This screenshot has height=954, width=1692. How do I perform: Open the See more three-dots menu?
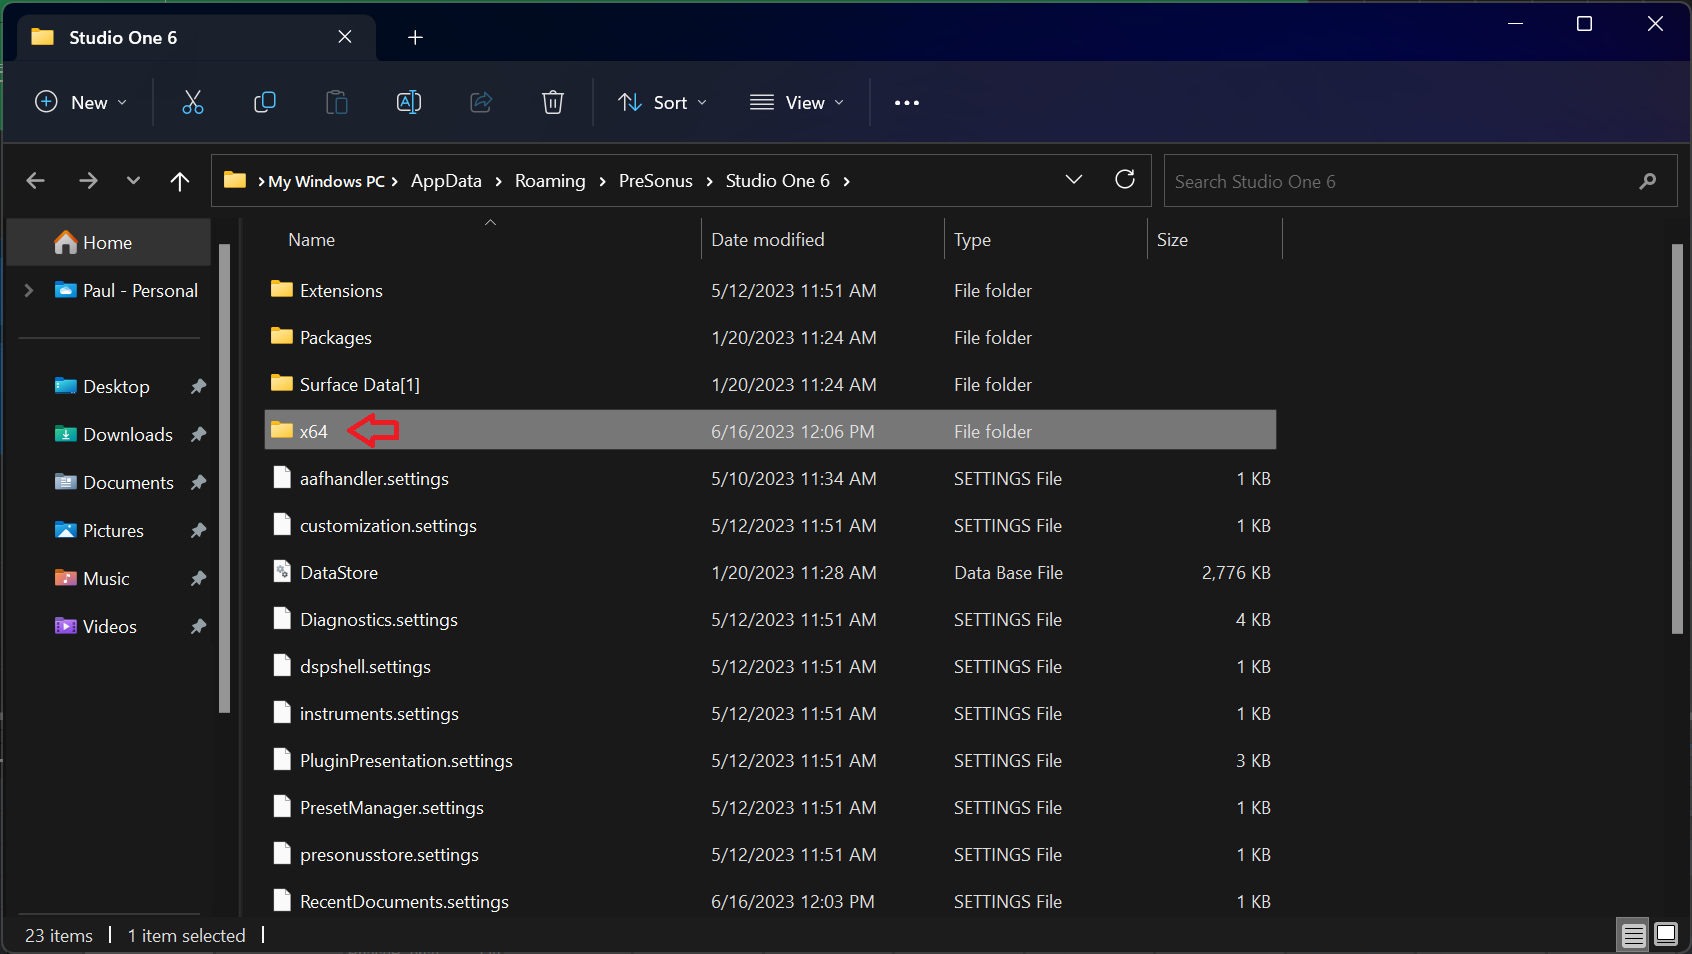click(907, 102)
